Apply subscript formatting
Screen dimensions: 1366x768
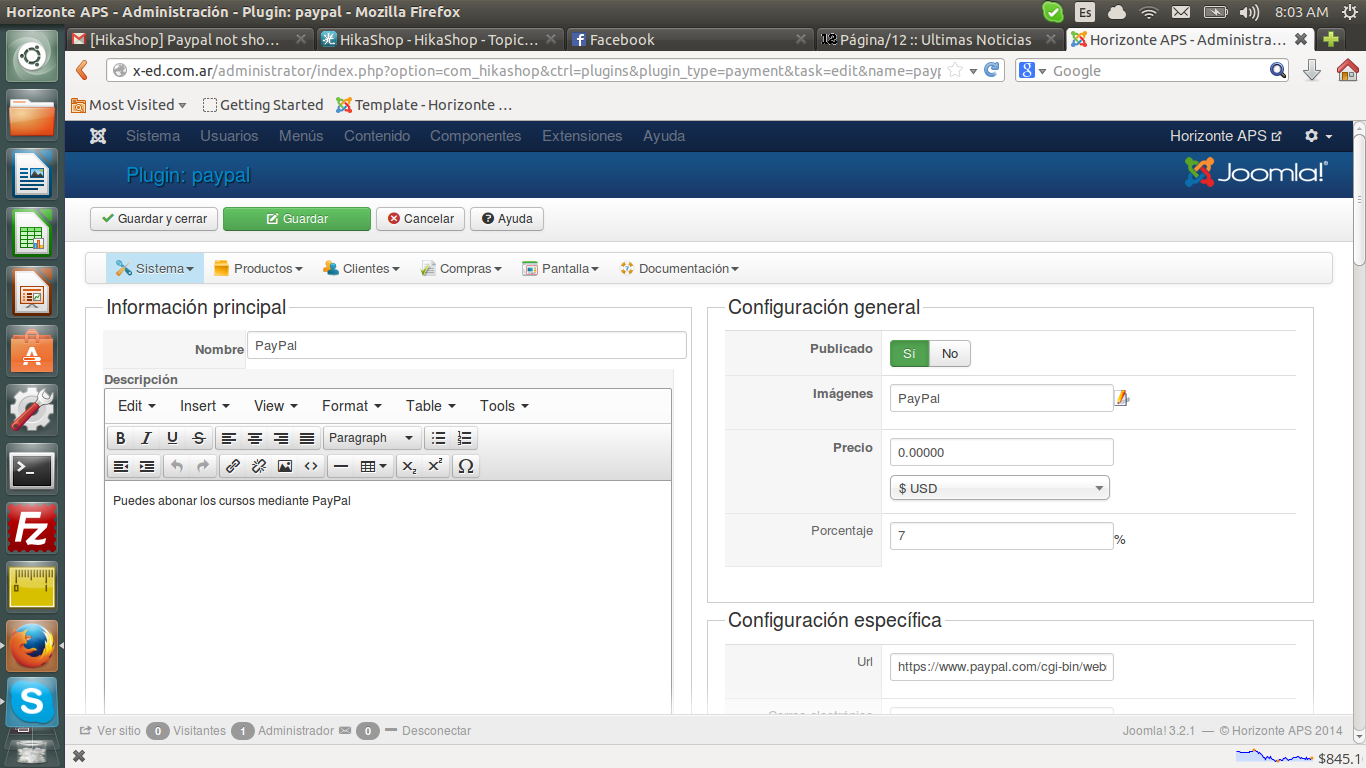409,466
